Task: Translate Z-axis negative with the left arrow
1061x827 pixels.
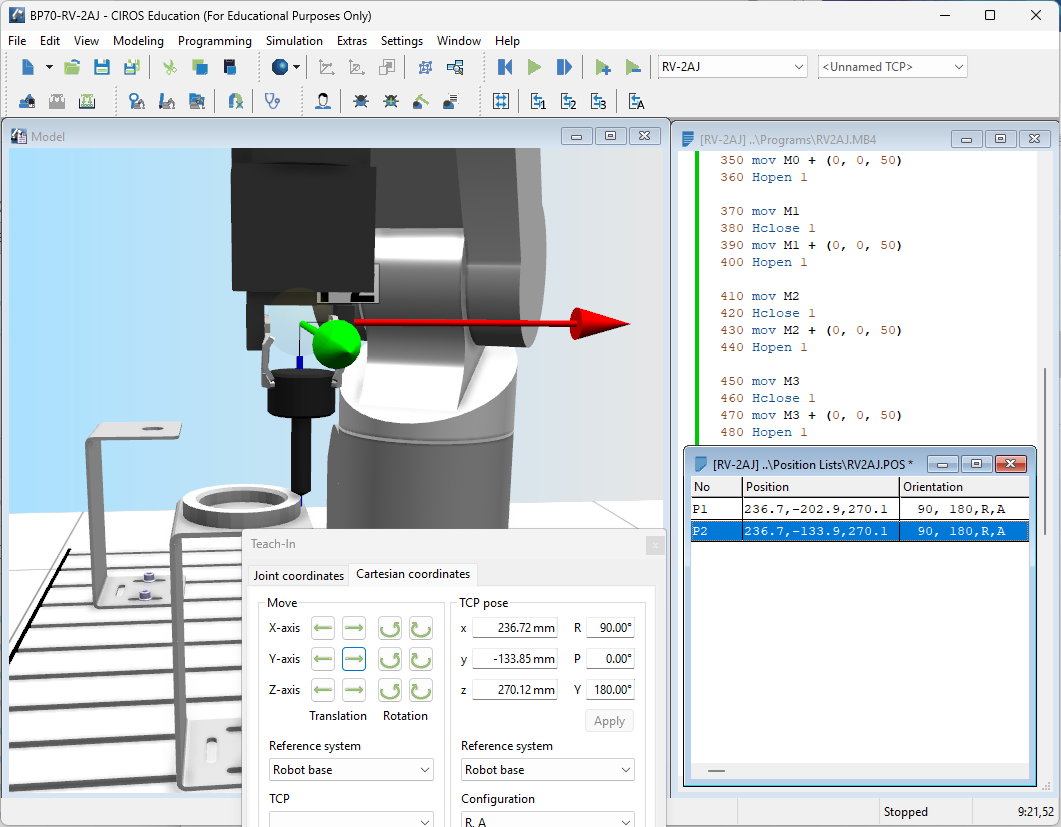Action: click(323, 690)
